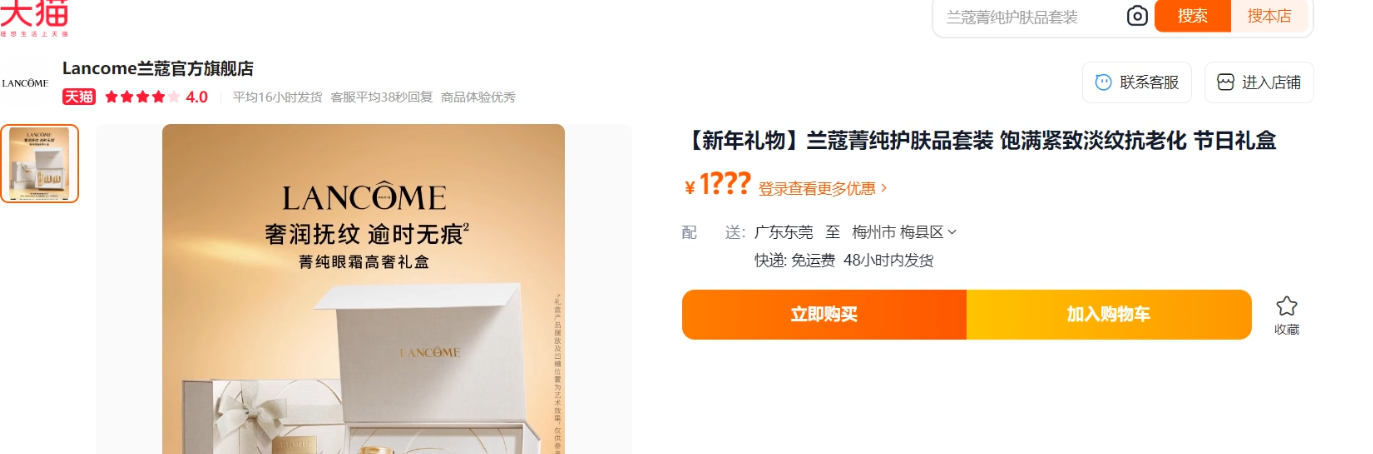Click the star 收藏 favorite icon
Image resolution: width=1373 pixels, height=454 pixels.
pyautogui.click(x=1287, y=307)
